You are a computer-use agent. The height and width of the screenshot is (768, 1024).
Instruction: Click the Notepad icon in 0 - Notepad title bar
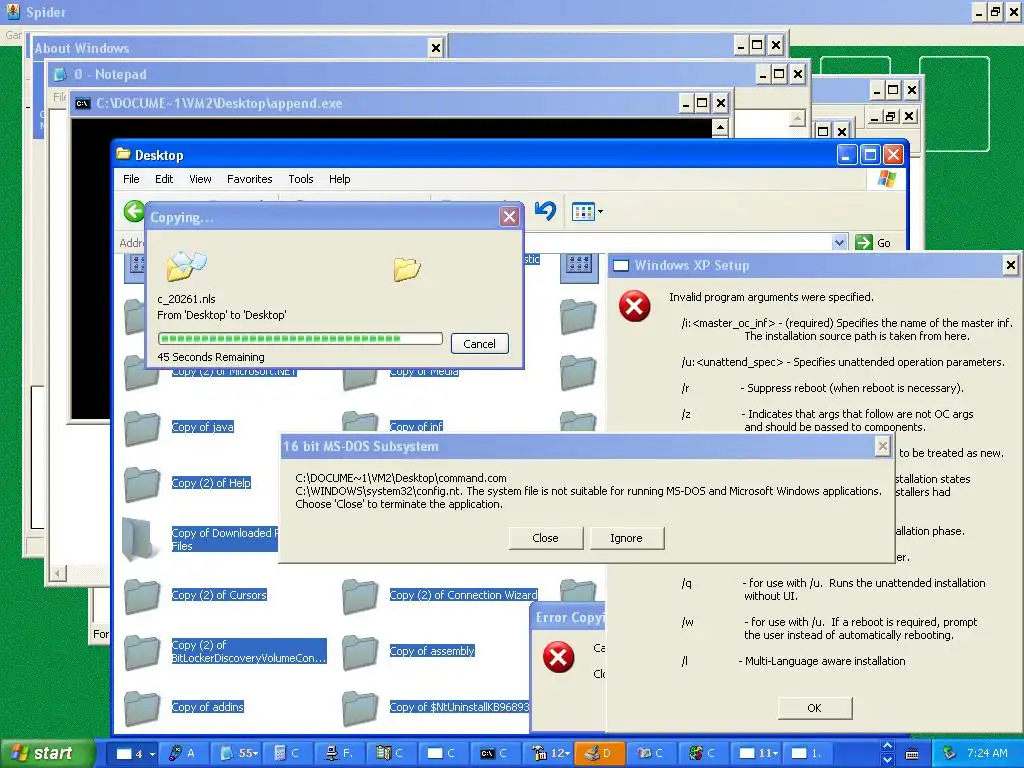tap(60, 74)
